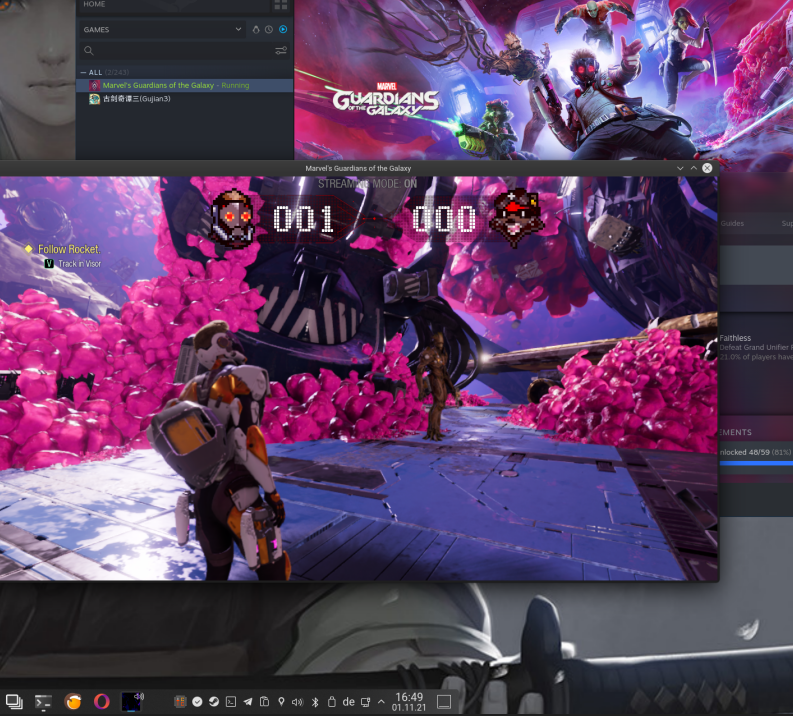Click the game window title bar text
793x716 pixels.
tap(358, 168)
